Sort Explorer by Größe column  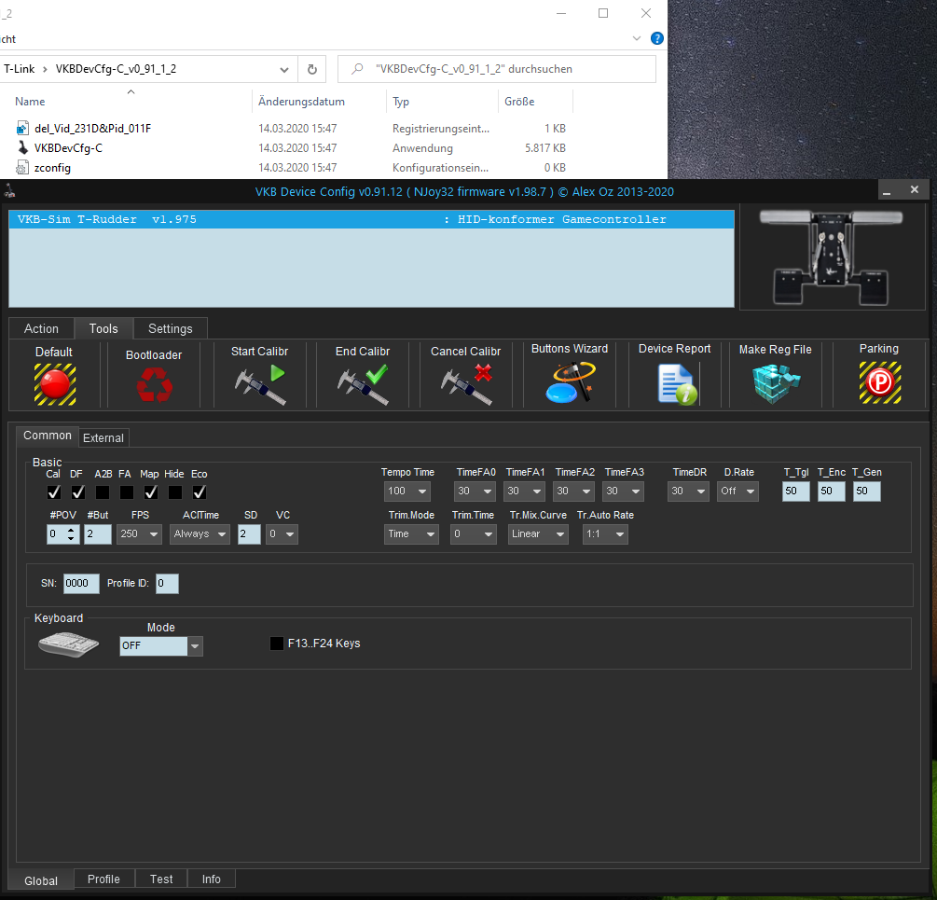[x=519, y=102]
